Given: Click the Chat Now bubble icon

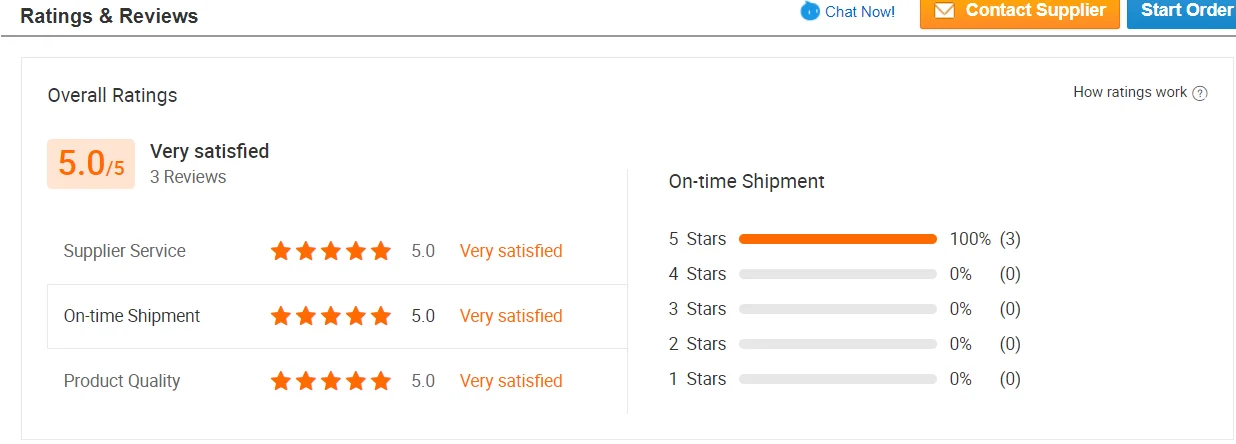Looking at the screenshot, I should pos(810,11).
